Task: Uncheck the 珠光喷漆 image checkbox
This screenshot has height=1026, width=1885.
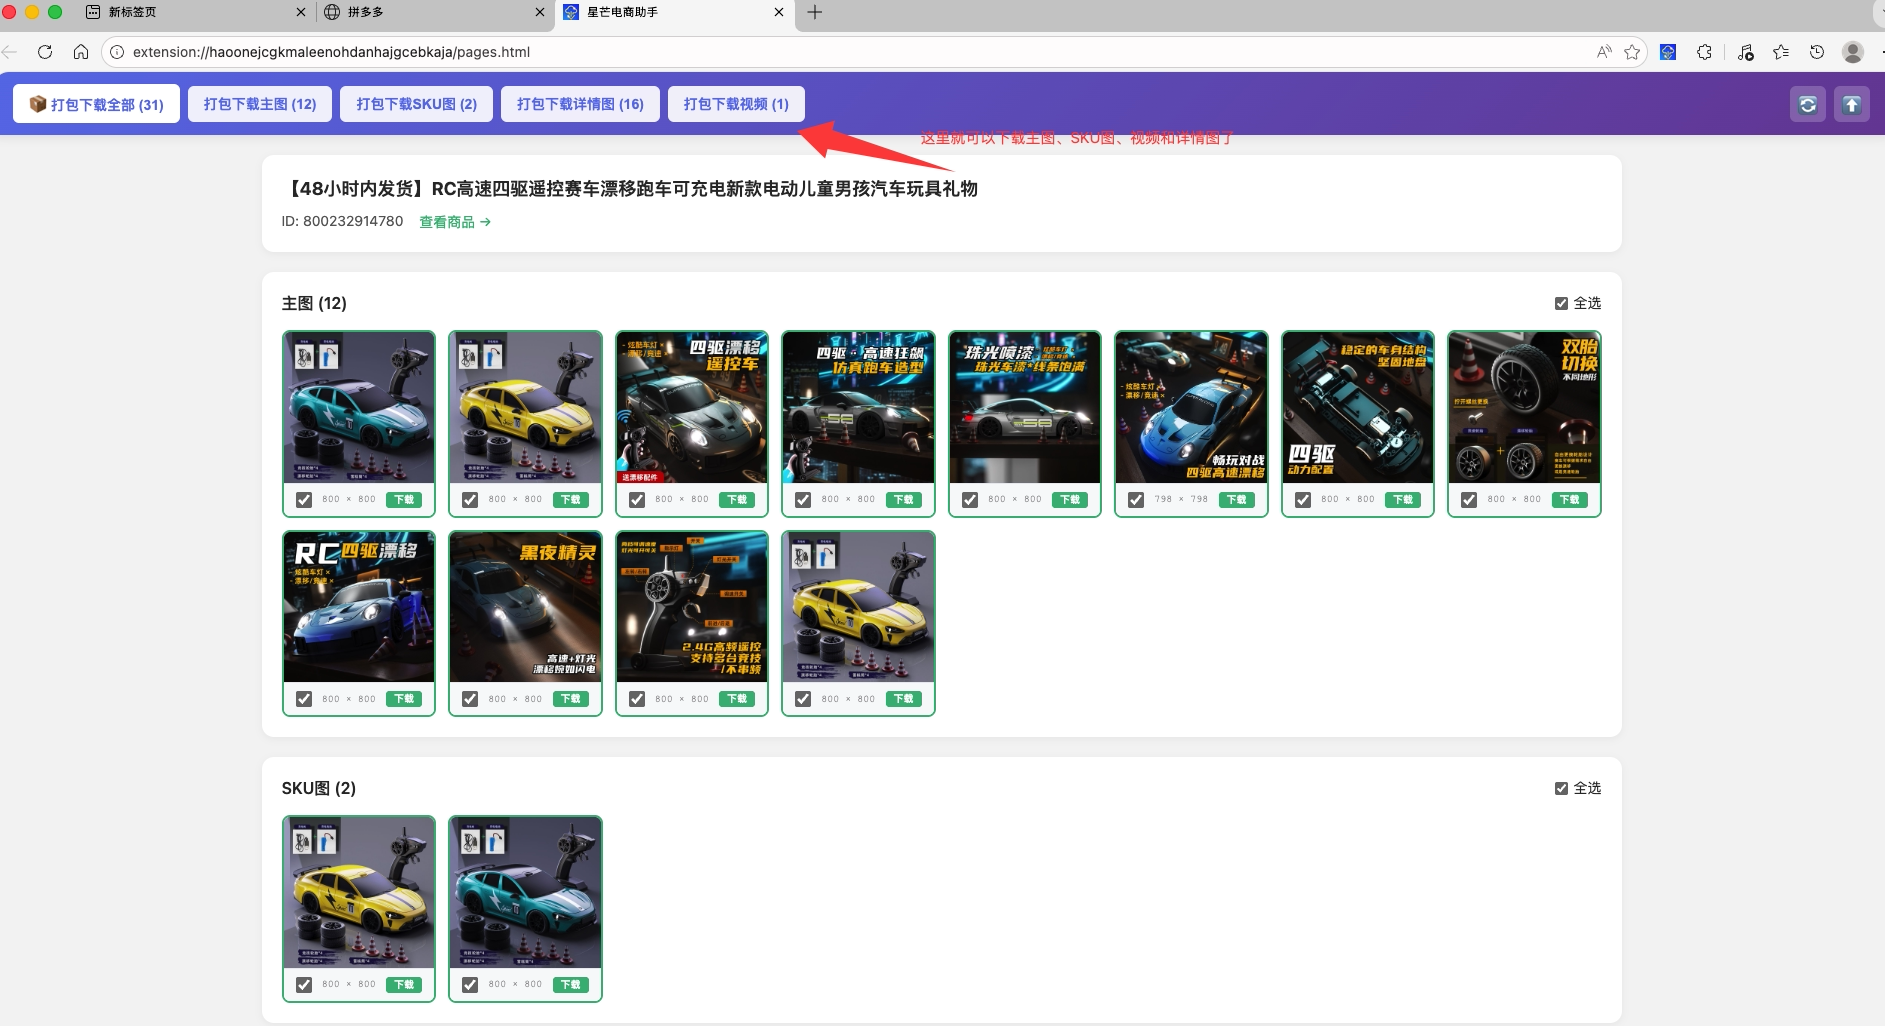Action: [x=970, y=500]
